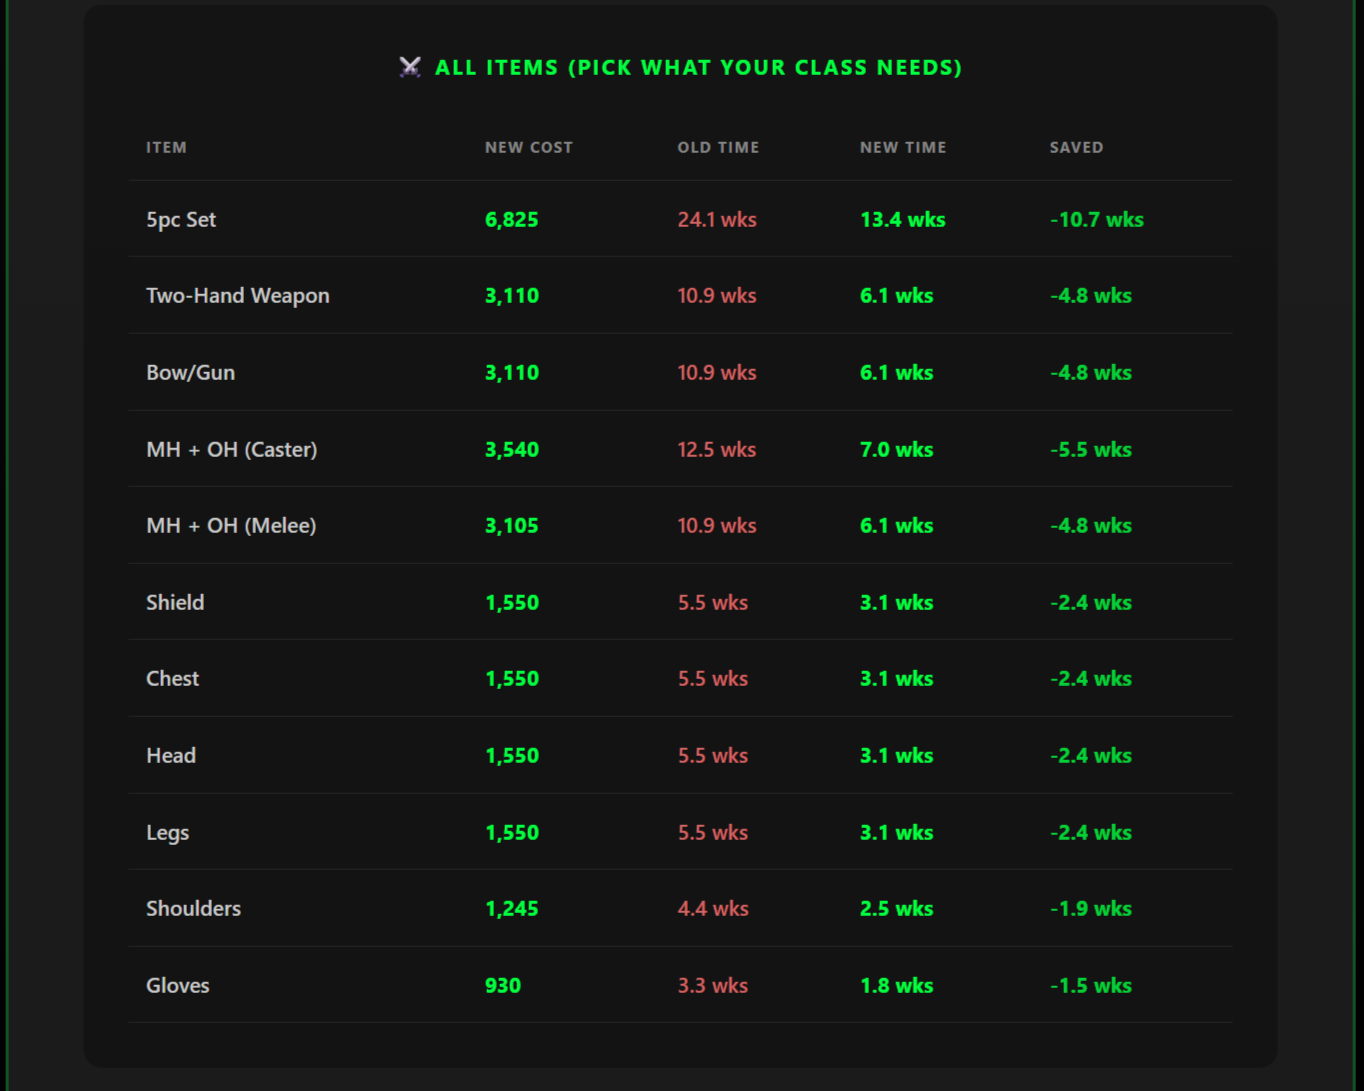Select the Shoulders item name

coord(193,909)
